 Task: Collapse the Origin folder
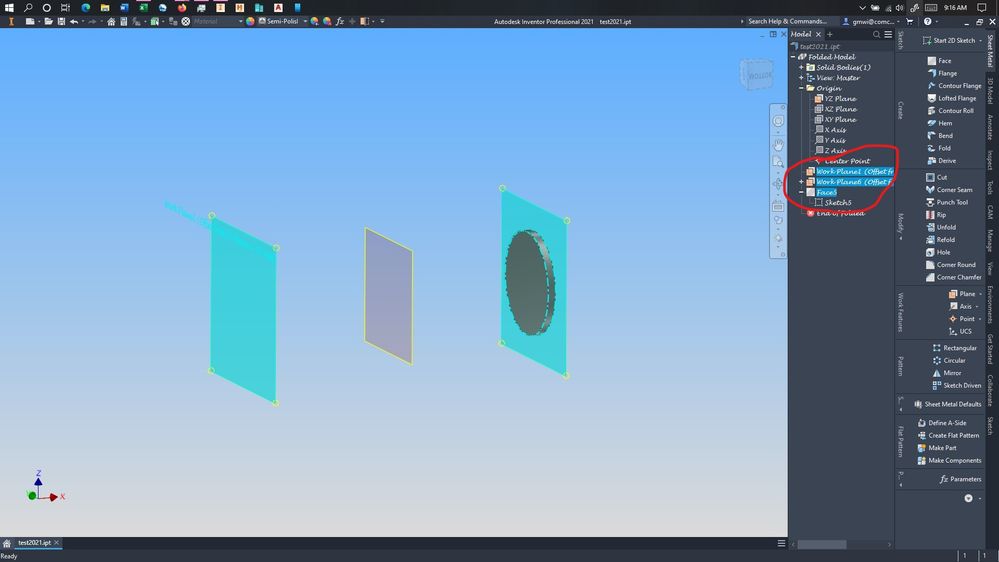tap(801, 89)
